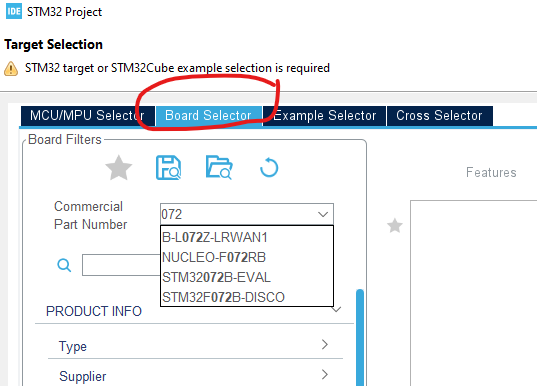Click the reset filters circular arrow icon
537x386 pixels.
coord(269,167)
